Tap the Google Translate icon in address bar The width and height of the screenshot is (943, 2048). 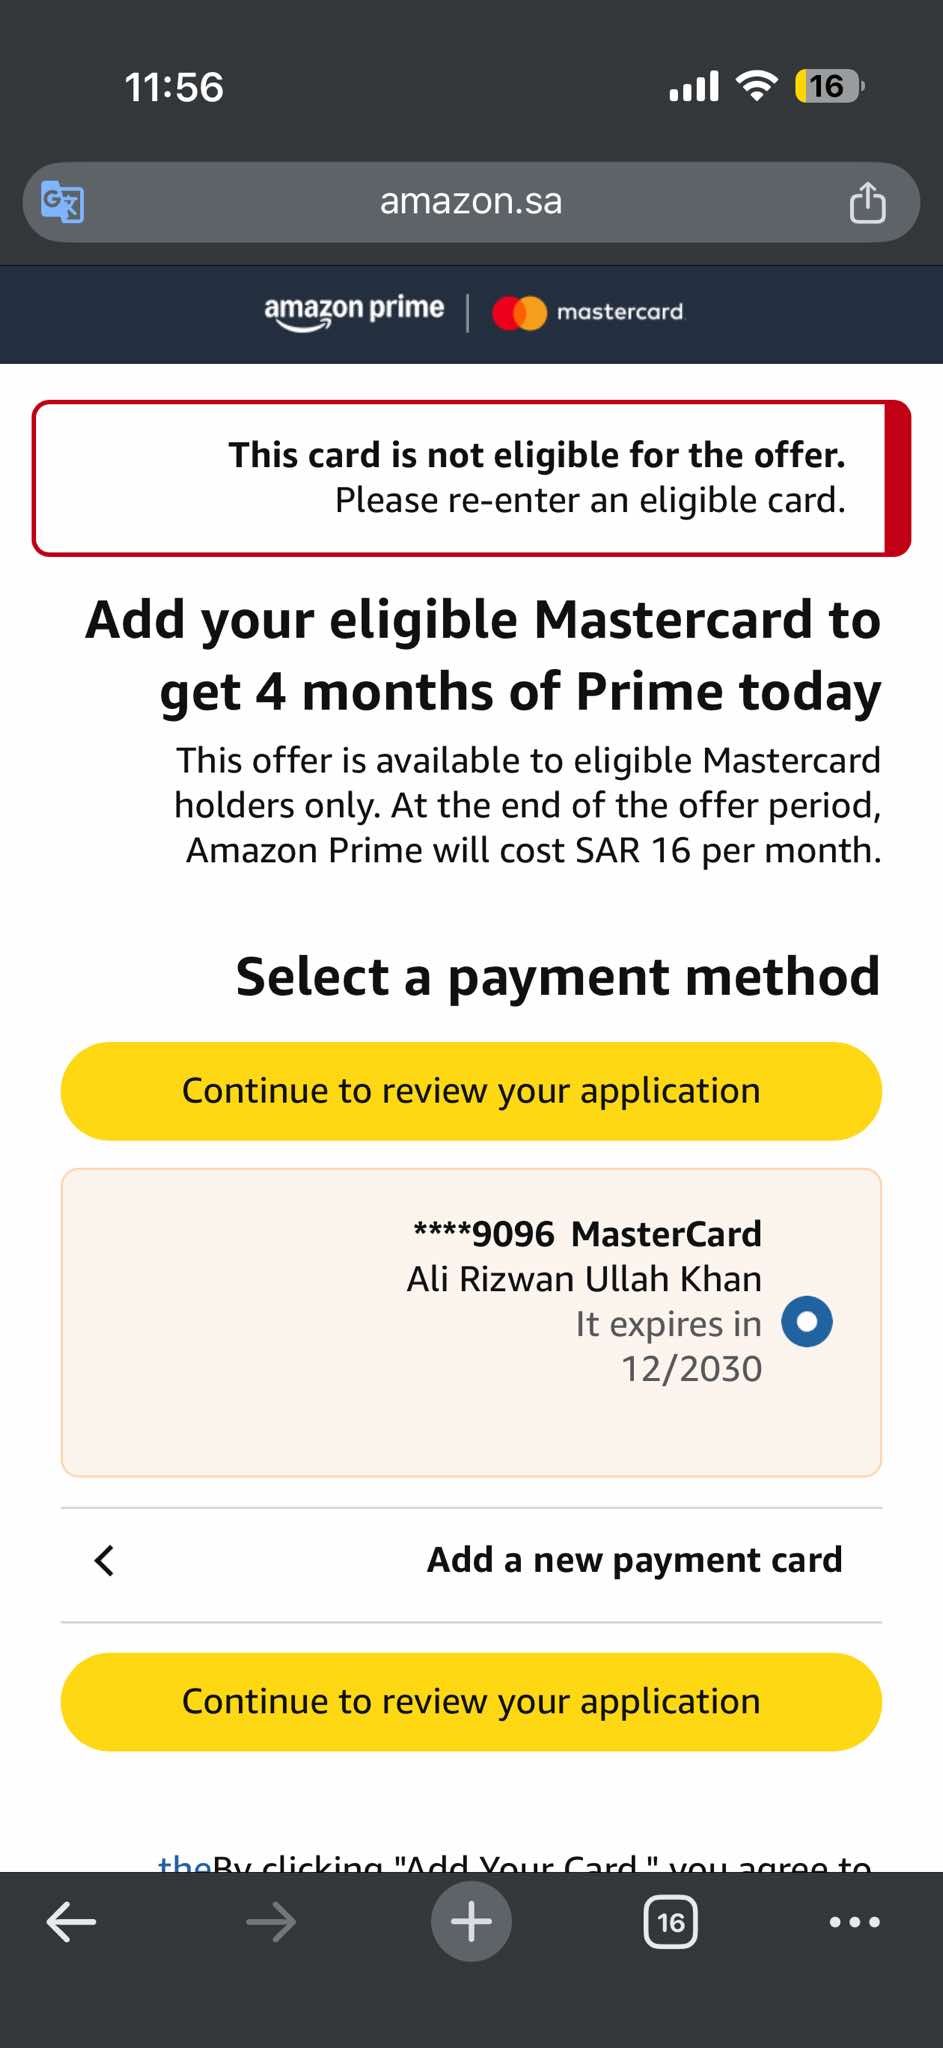point(62,203)
